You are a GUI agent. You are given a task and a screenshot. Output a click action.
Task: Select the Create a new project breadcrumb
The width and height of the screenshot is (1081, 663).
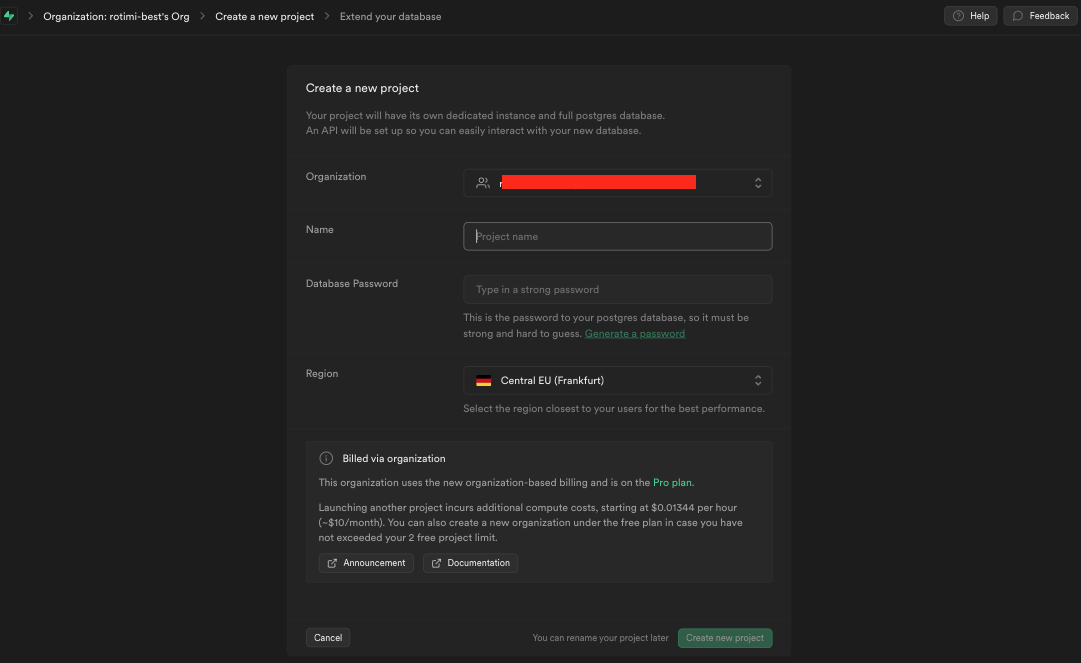pos(264,16)
